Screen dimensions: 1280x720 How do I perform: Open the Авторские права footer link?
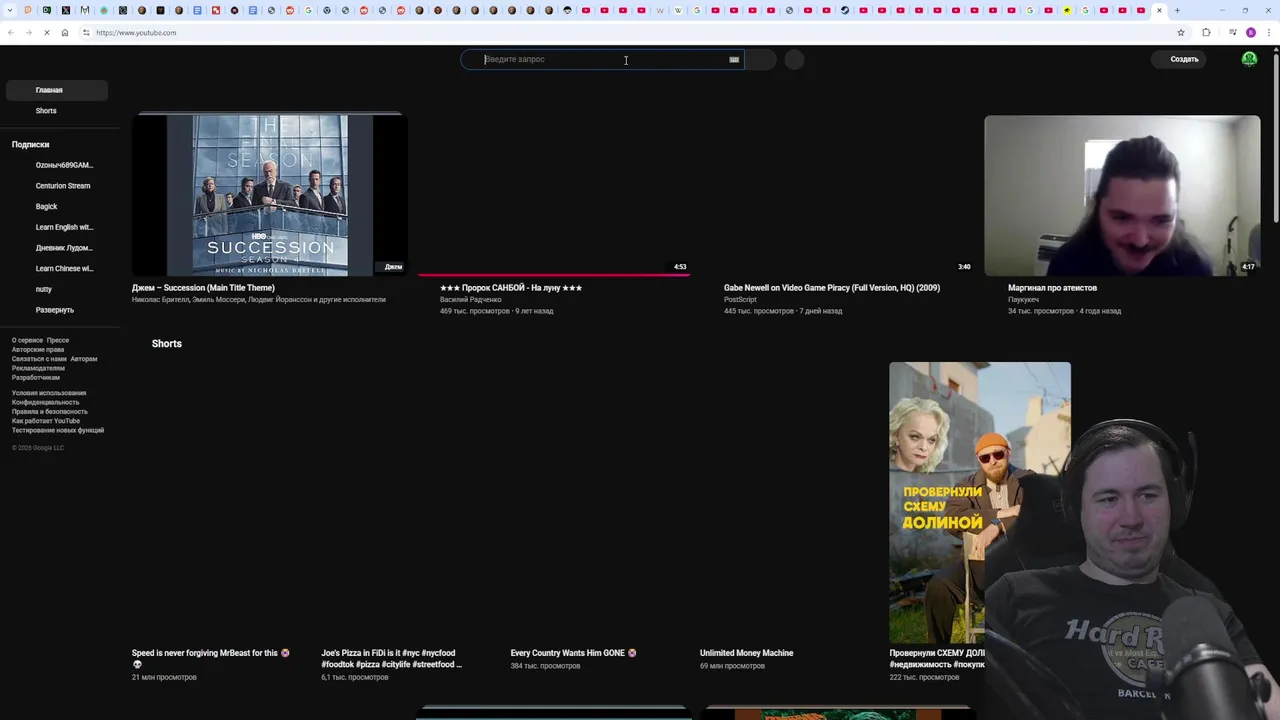[38, 350]
